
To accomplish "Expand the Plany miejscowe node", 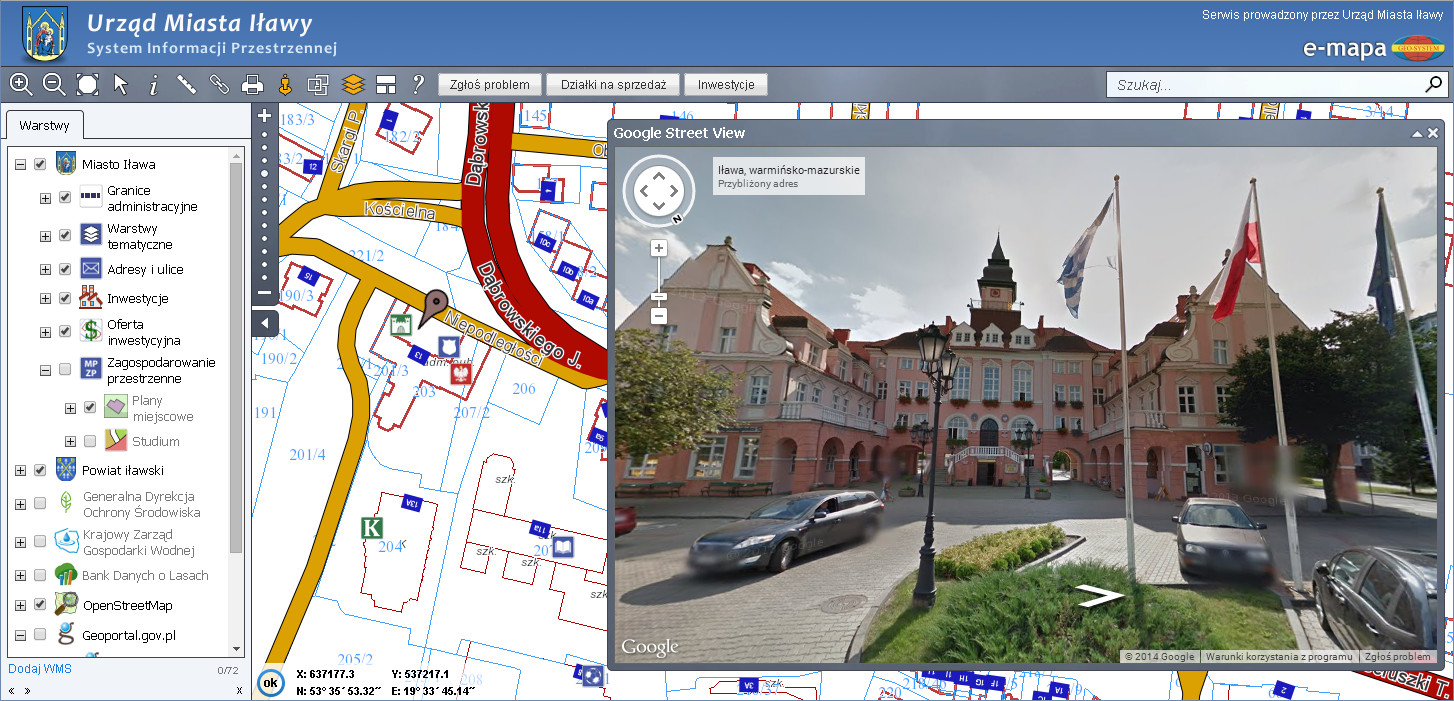I will coord(70,408).
